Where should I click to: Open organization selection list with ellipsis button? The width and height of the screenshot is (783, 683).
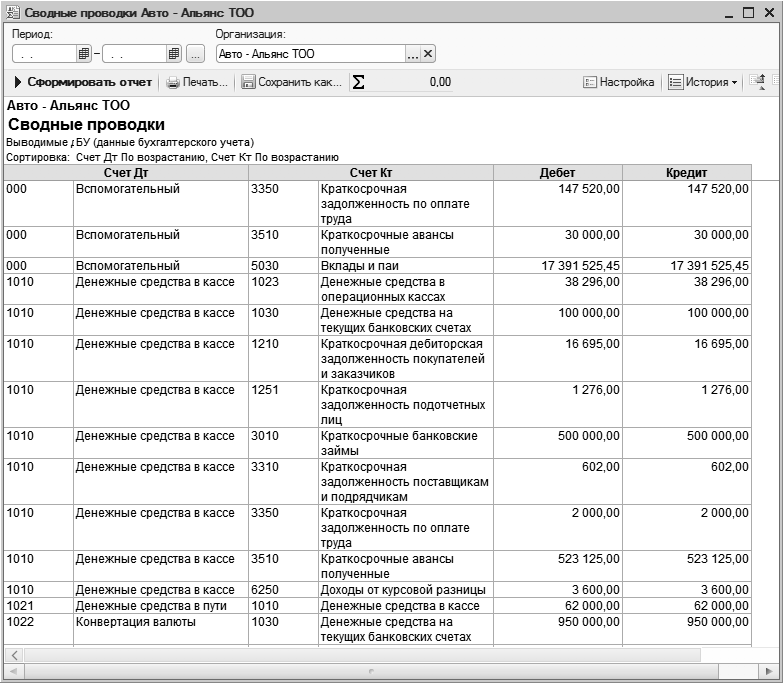point(413,54)
